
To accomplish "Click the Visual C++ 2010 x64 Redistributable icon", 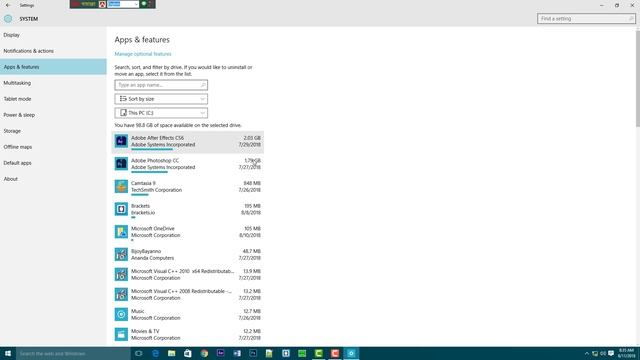I will [121, 274].
